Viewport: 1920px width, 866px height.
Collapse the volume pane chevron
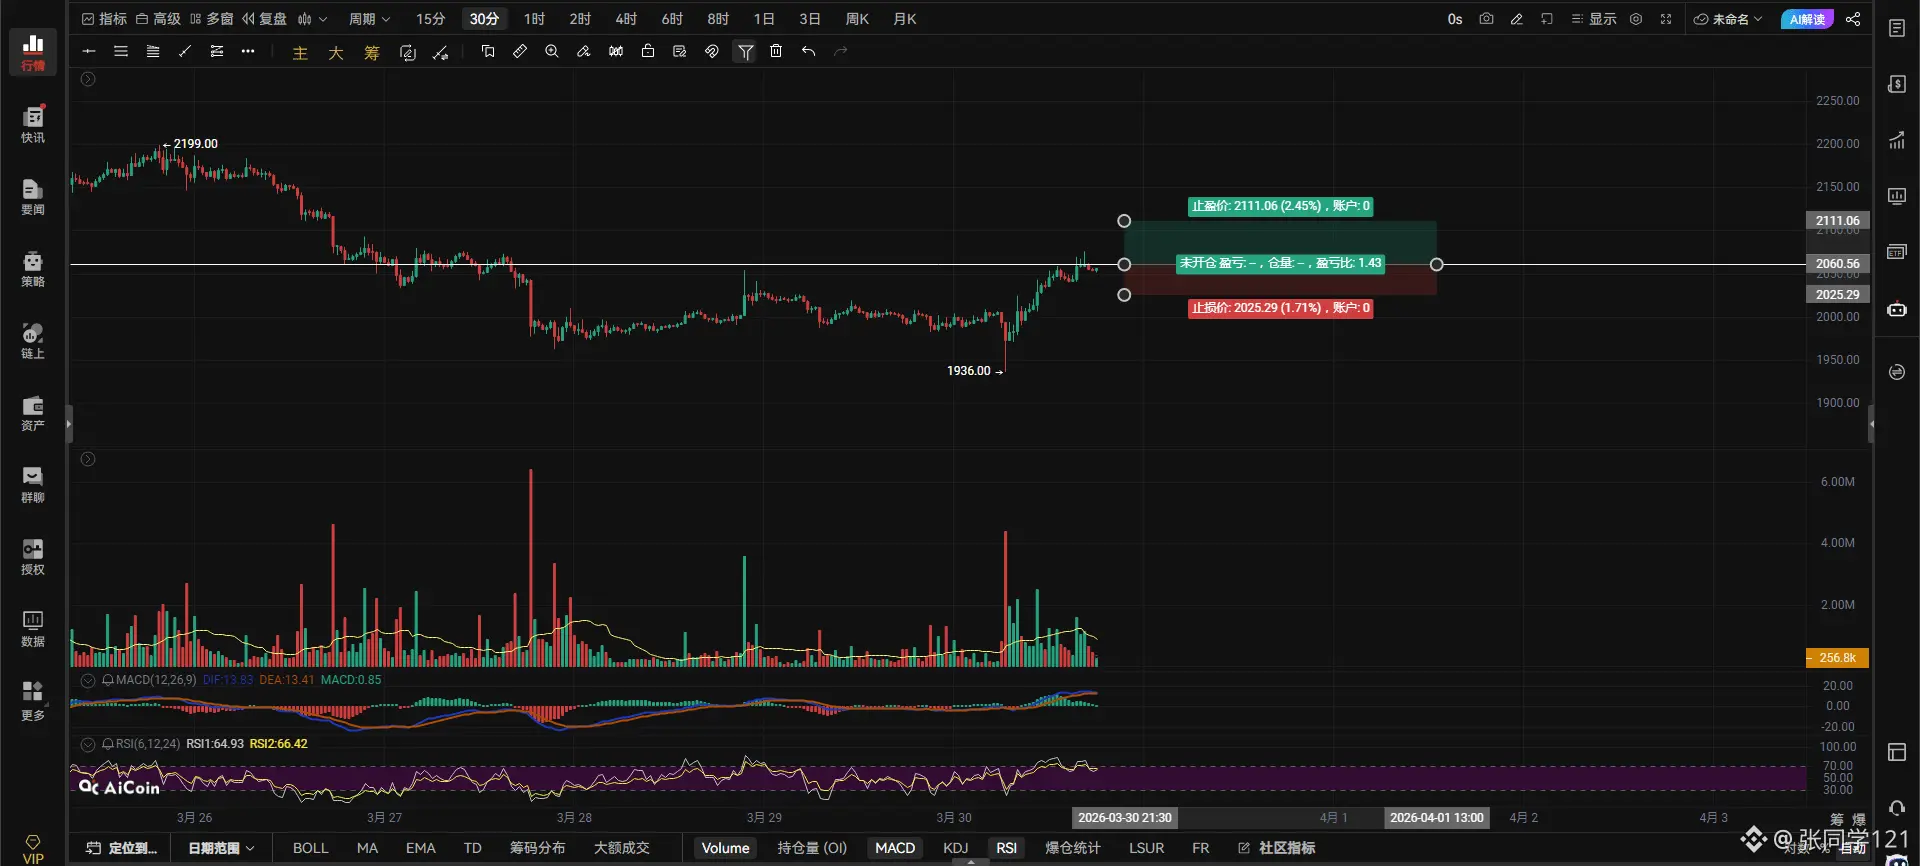click(x=88, y=459)
